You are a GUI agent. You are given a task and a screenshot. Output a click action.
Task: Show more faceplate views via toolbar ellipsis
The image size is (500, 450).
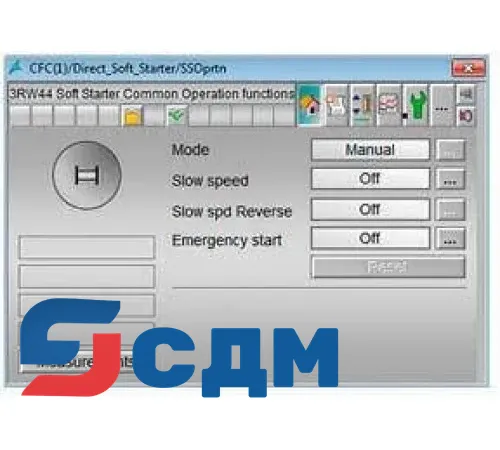pyautogui.click(x=442, y=105)
